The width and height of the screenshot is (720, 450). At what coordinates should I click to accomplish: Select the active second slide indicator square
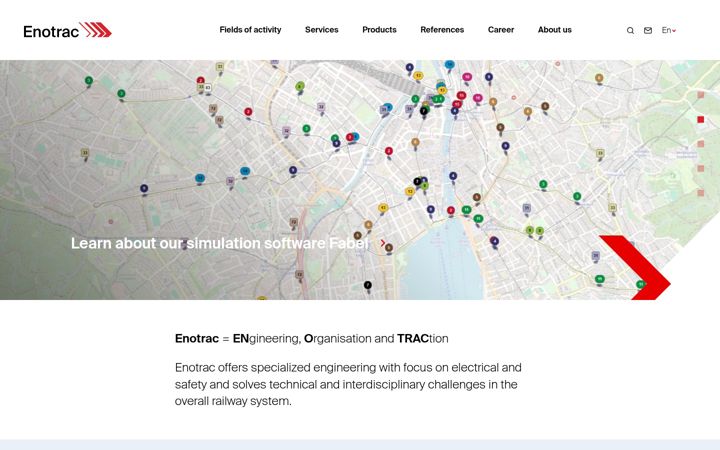click(x=701, y=119)
